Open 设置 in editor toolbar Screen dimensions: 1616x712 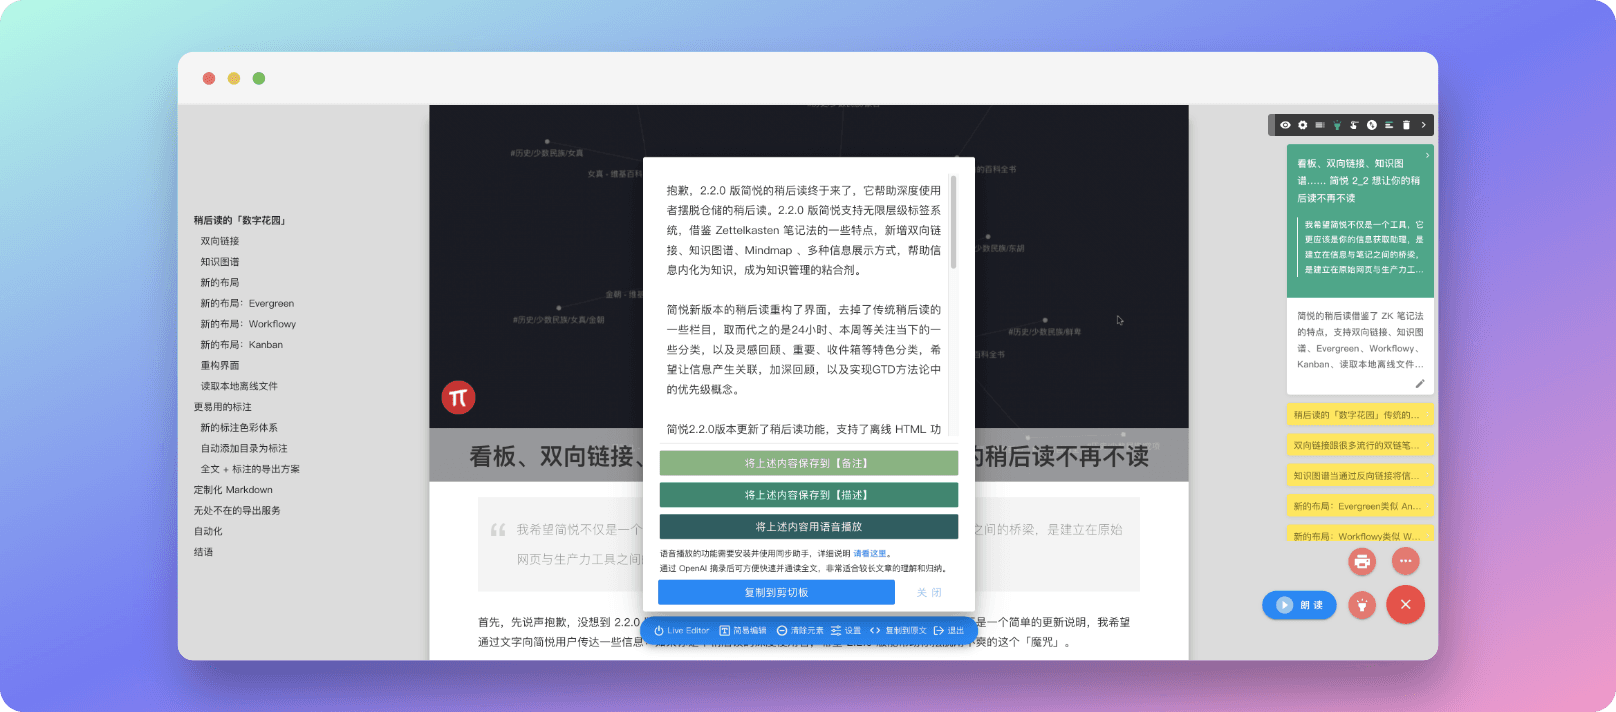(x=846, y=631)
